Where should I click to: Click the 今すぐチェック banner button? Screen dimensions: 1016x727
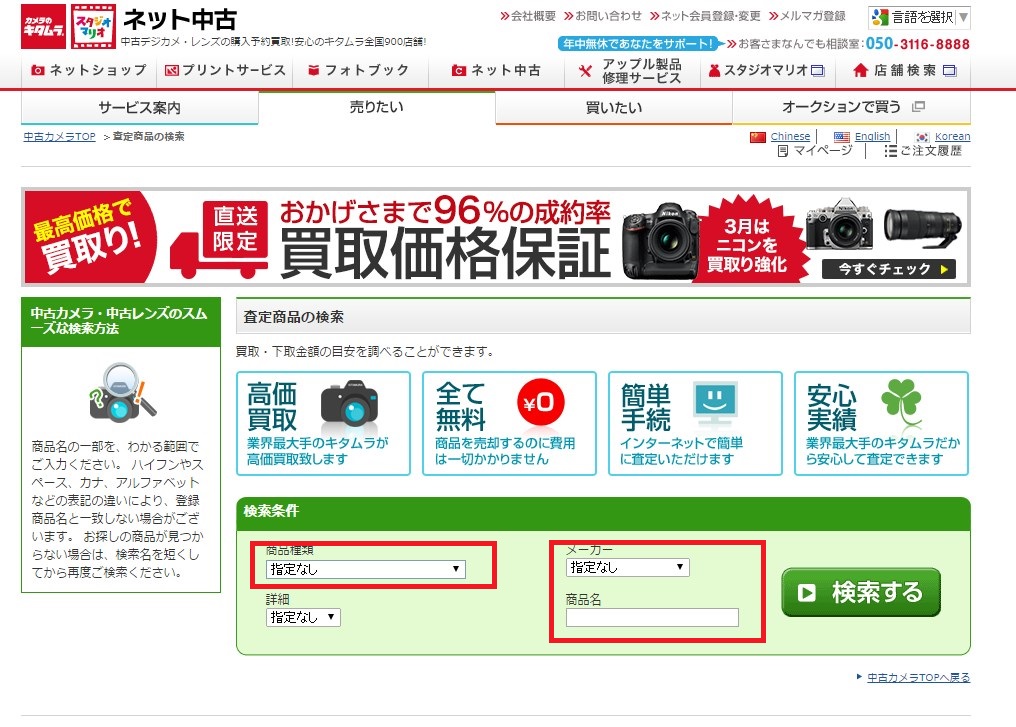tap(888, 269)
